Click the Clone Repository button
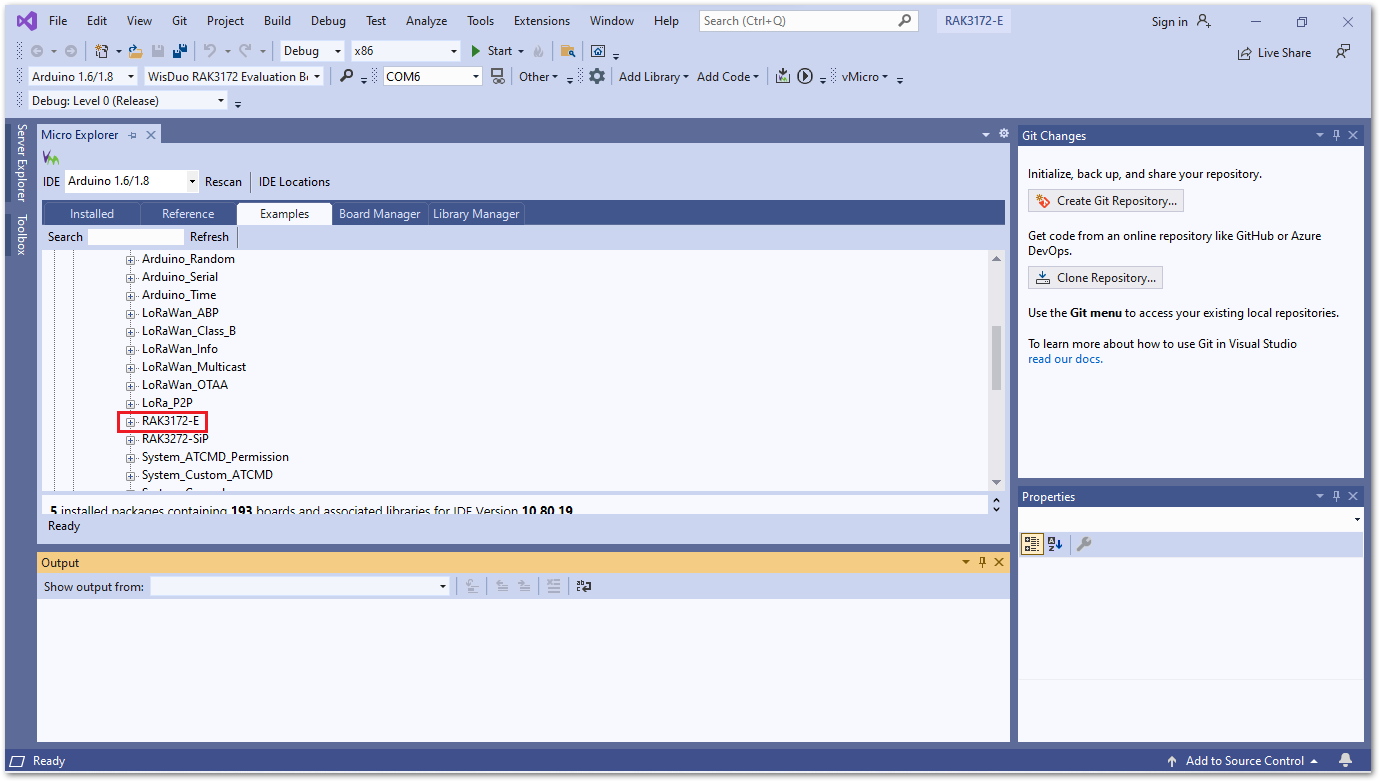1380x782 pixels. 1095,278
